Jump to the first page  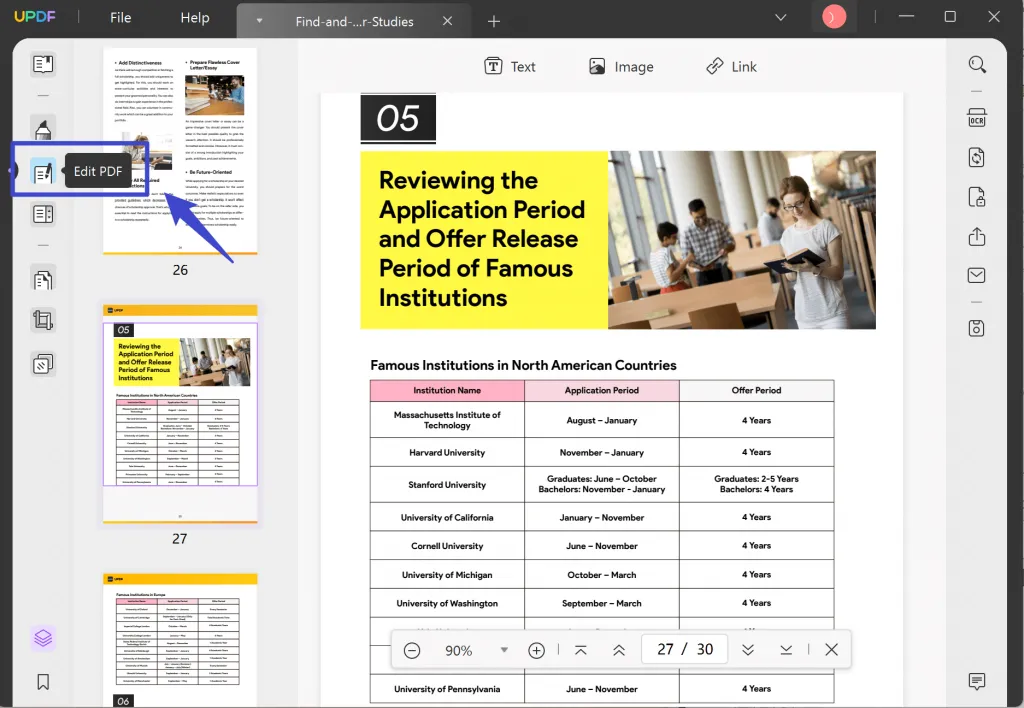(x=581, y=650)
